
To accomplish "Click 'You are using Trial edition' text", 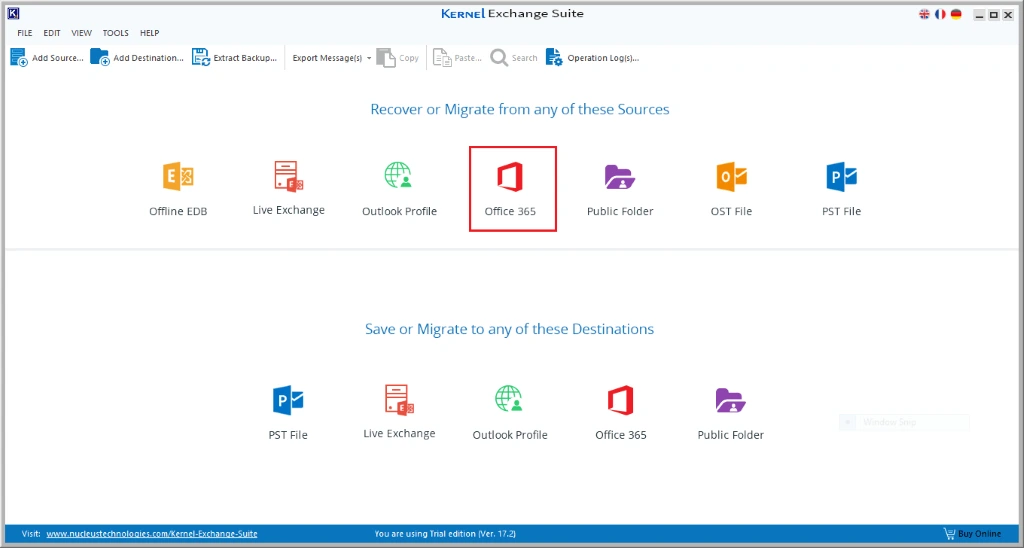I will (x=445, y=534).
